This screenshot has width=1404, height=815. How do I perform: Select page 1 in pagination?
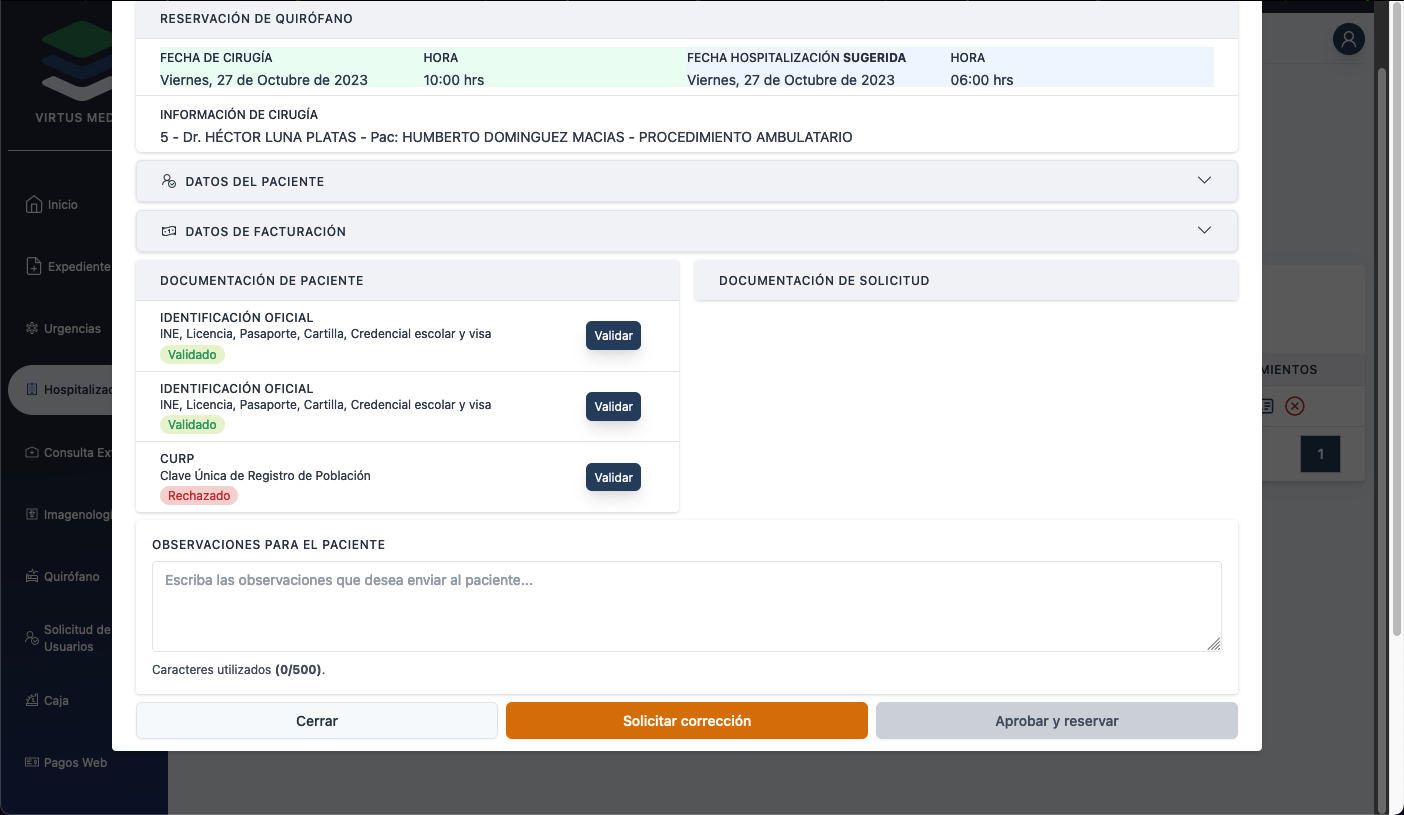tap(1319, 454)
